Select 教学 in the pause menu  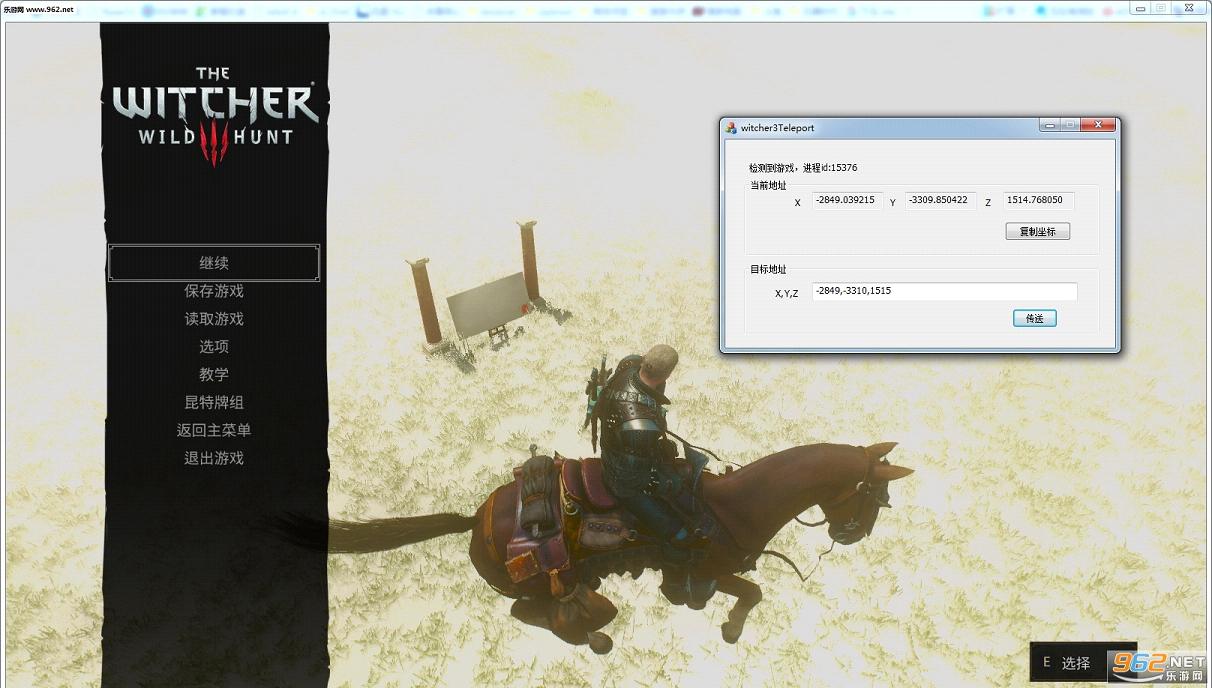click(214, 375)
